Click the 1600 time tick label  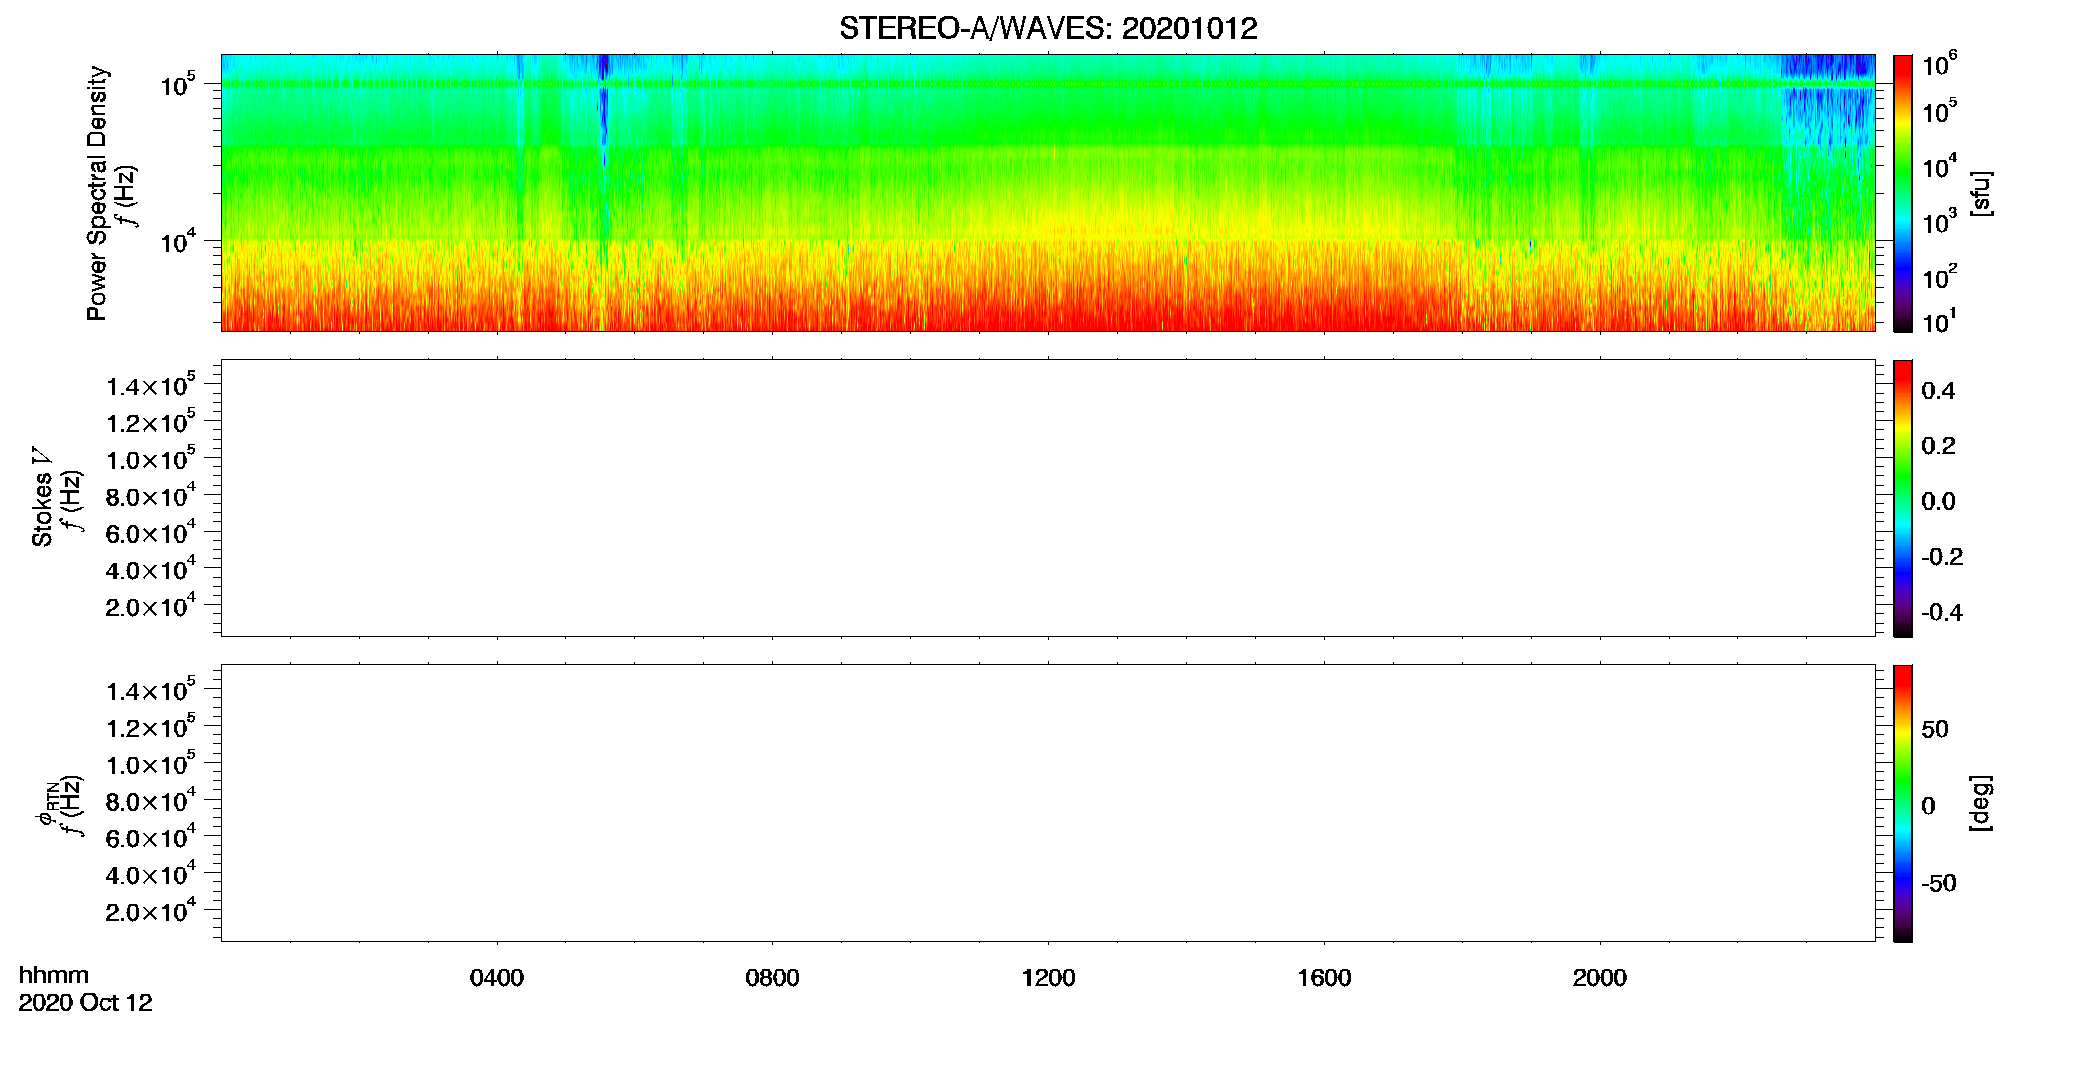(x=1324, y=978)
